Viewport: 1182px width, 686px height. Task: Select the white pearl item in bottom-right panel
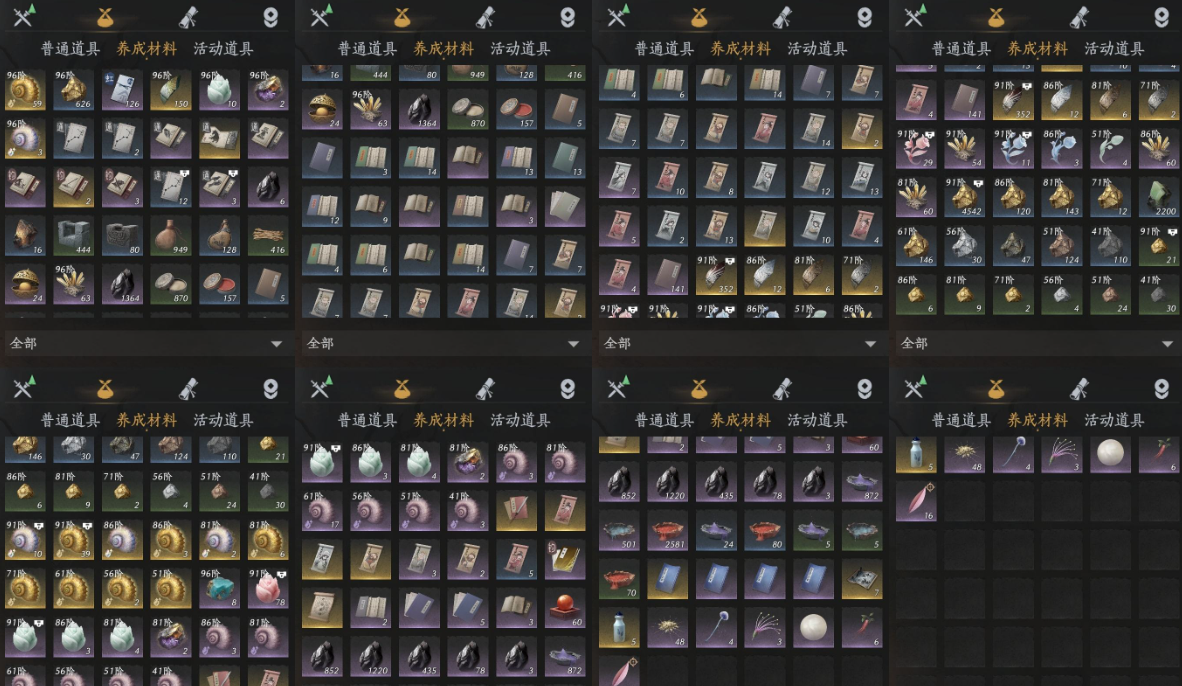pyautogui.click(x=1110, y=453)
